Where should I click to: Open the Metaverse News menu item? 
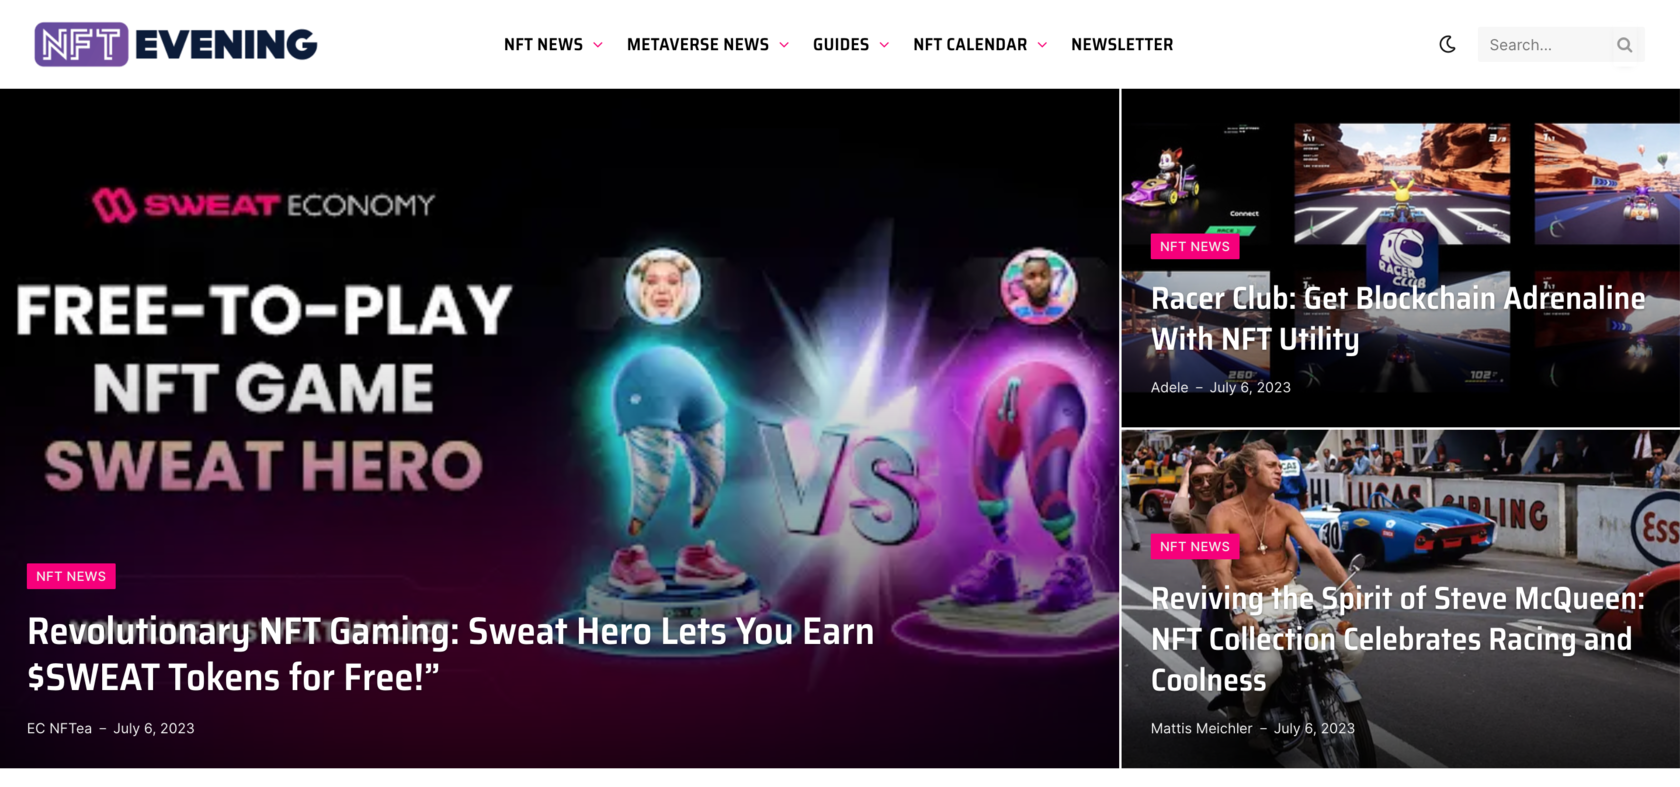coord(698,44)
